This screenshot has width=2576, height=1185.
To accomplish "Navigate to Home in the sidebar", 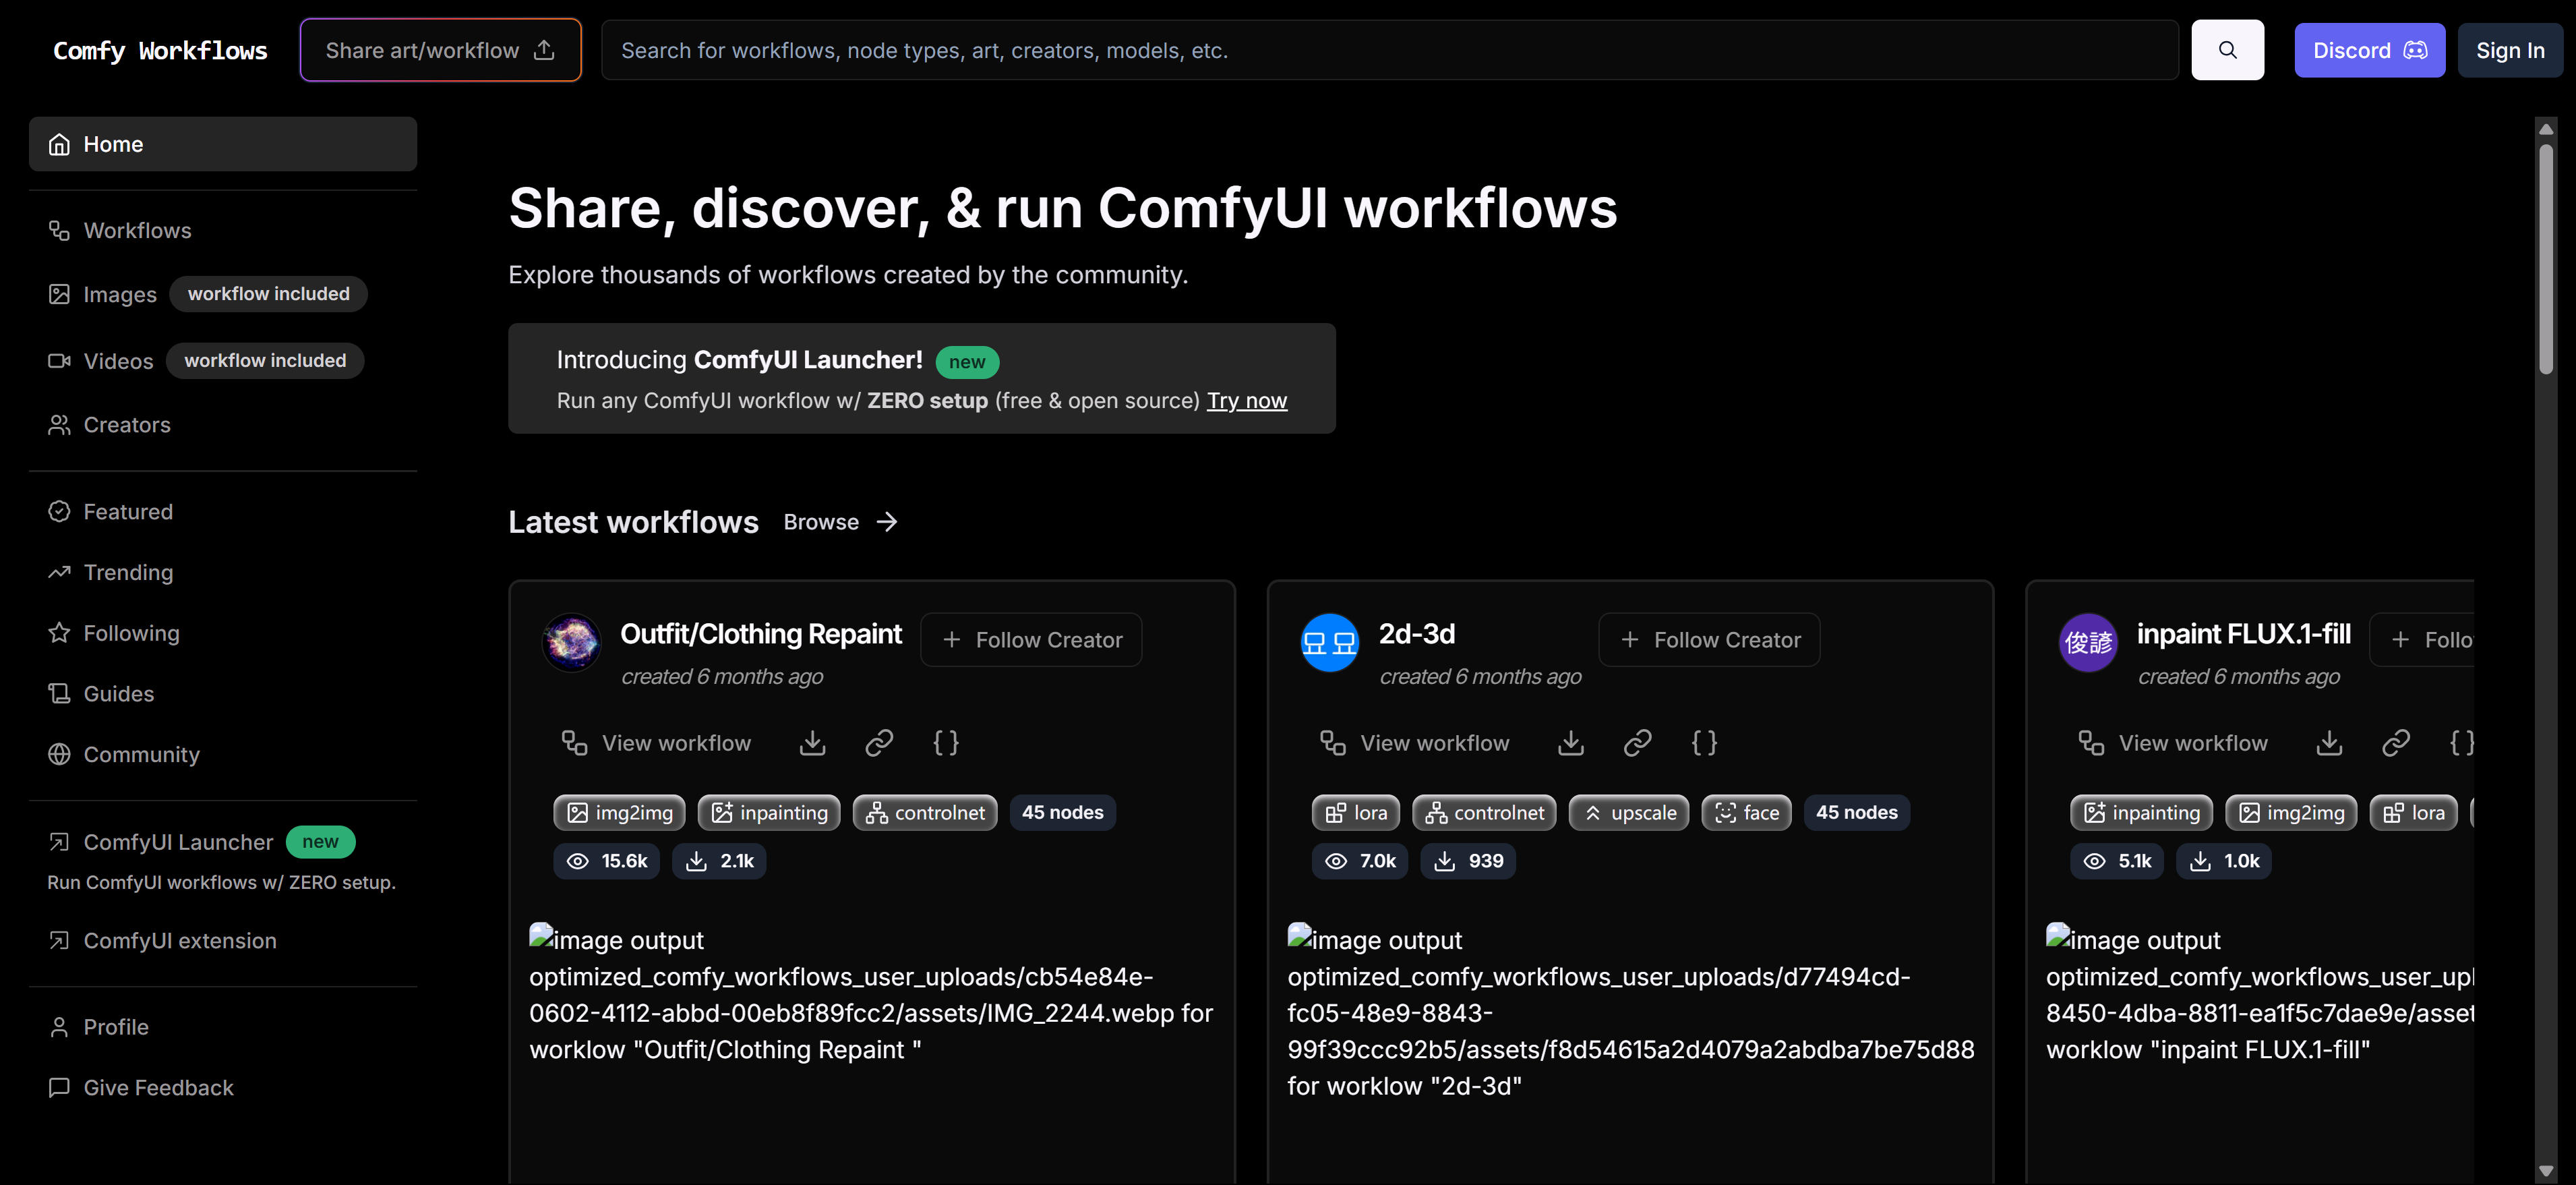I will click(113, 143).
